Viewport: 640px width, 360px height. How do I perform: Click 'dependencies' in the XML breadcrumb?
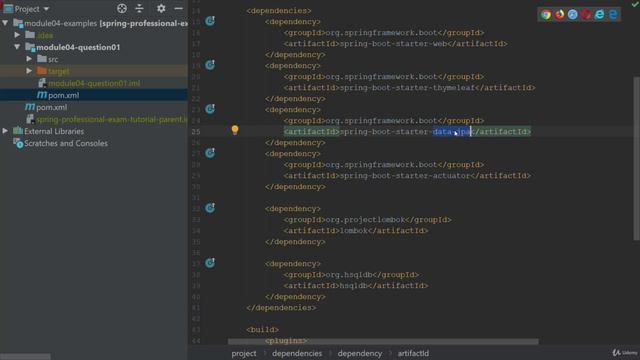(x=297, y=353)
